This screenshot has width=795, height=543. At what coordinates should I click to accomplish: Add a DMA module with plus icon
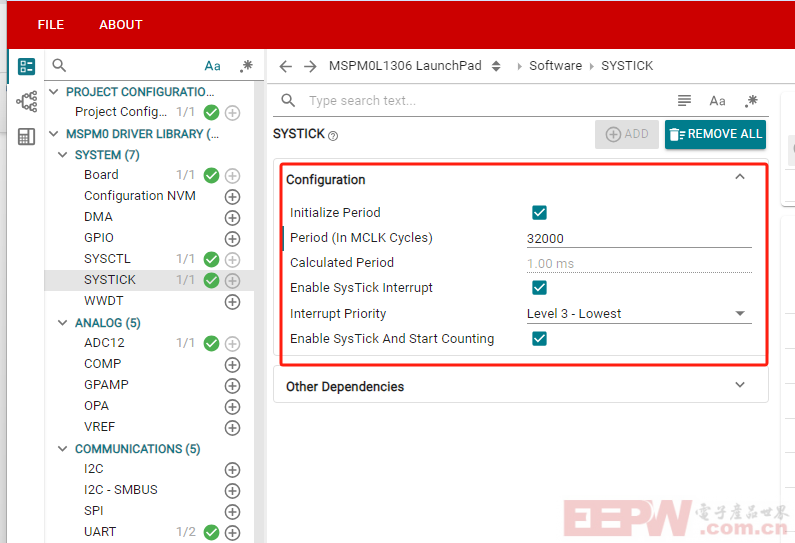[232, 218]
